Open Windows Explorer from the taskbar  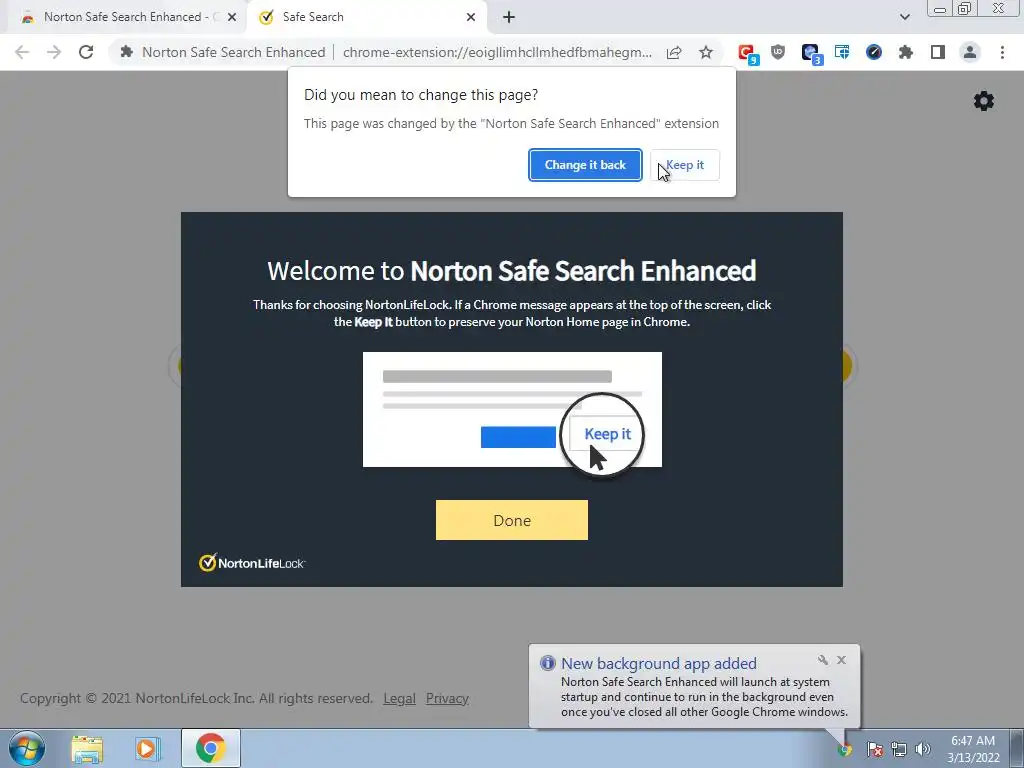pyautogui.click(x=87, y=748)
